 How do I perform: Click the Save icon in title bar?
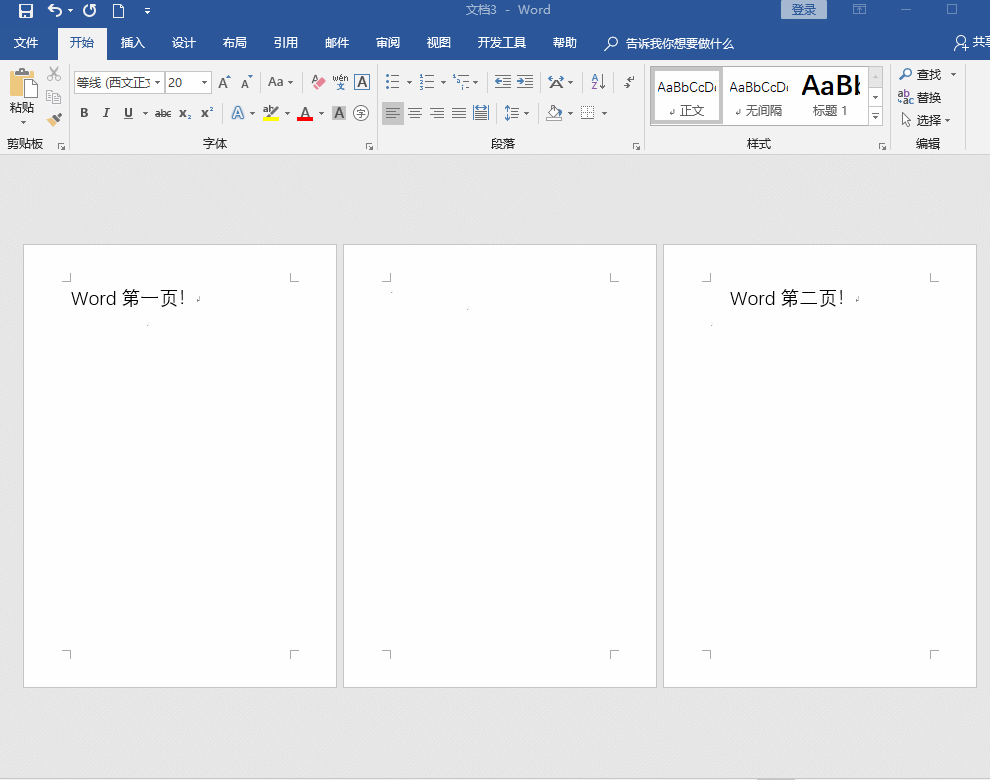(x=26, y=11)
